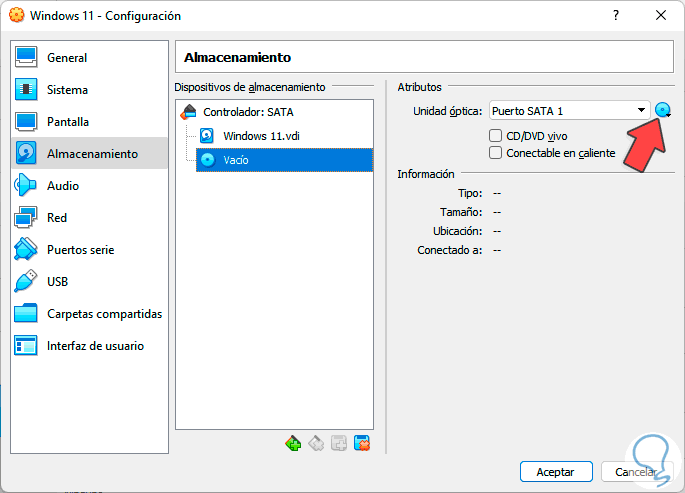Click the Unidad óptica label
The height and width of the screenshot is (493, 685).
[447, 111]
